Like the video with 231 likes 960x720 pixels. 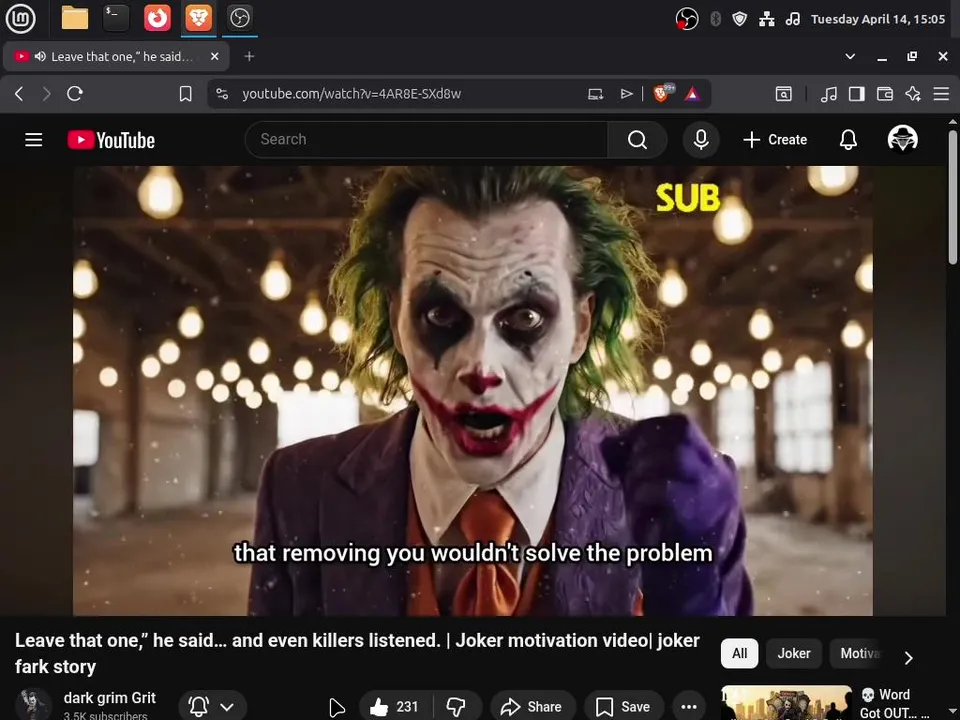click(x=396, y=707)
